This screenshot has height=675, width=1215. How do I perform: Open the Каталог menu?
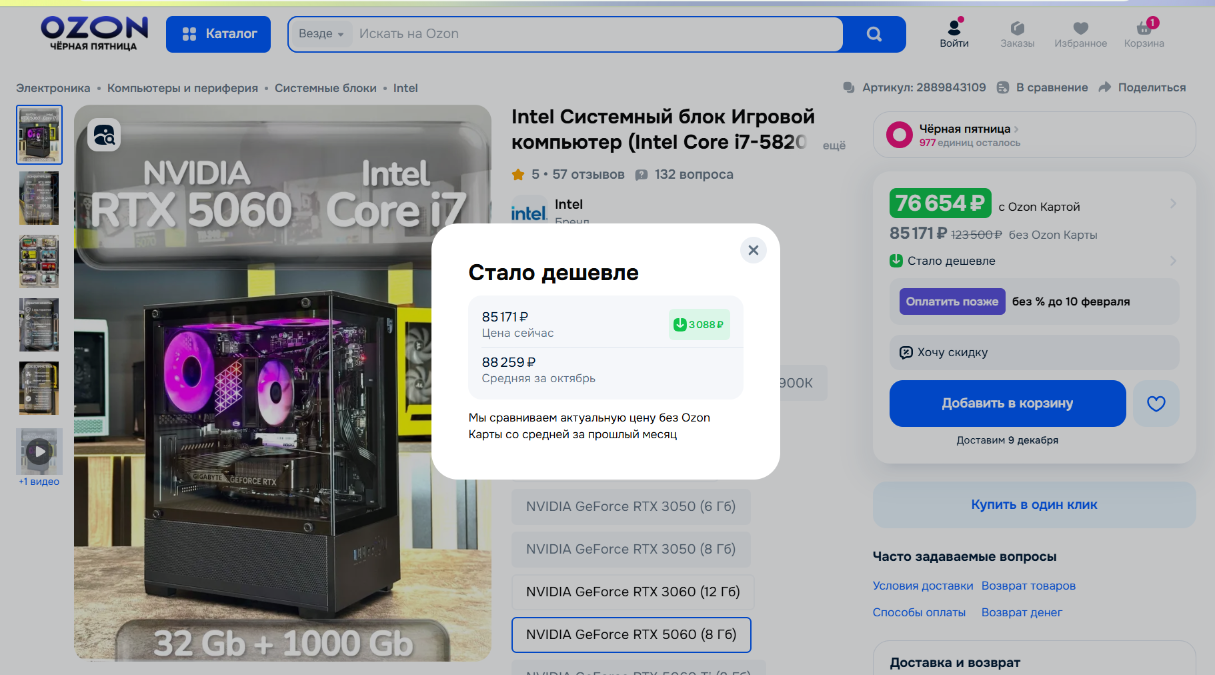coord(219,34)
